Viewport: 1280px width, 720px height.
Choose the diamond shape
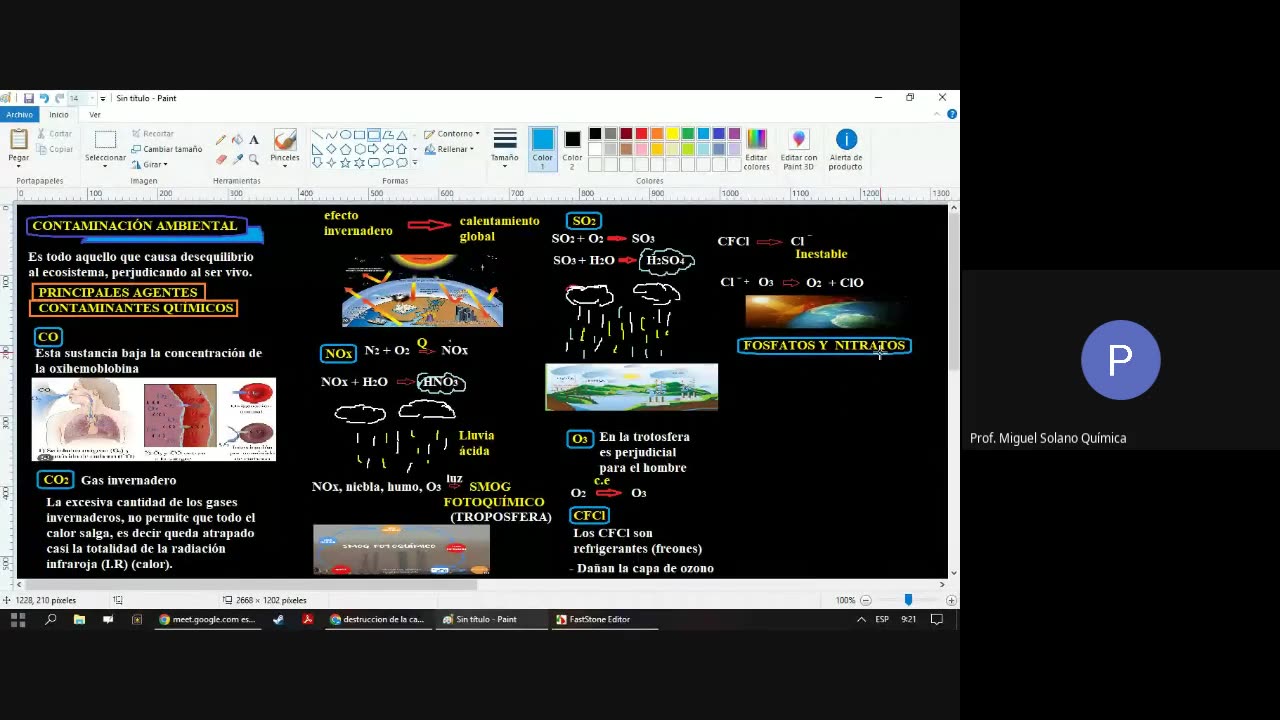click(x=331, y=149)
